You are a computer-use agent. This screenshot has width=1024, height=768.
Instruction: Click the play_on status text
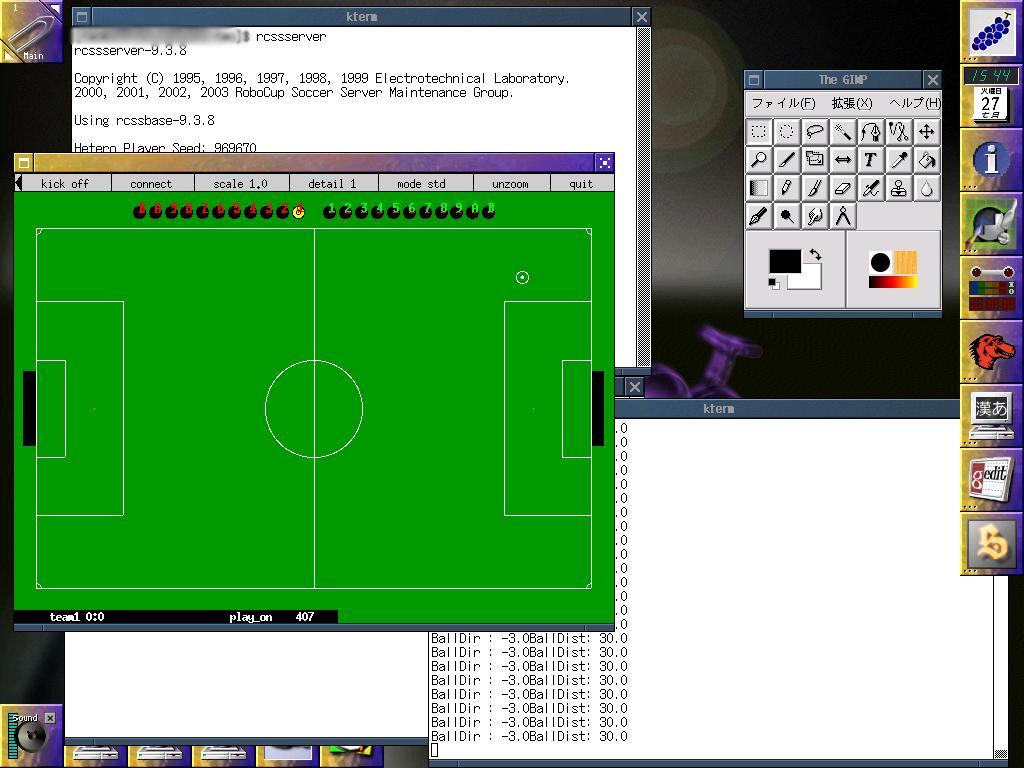251,616
